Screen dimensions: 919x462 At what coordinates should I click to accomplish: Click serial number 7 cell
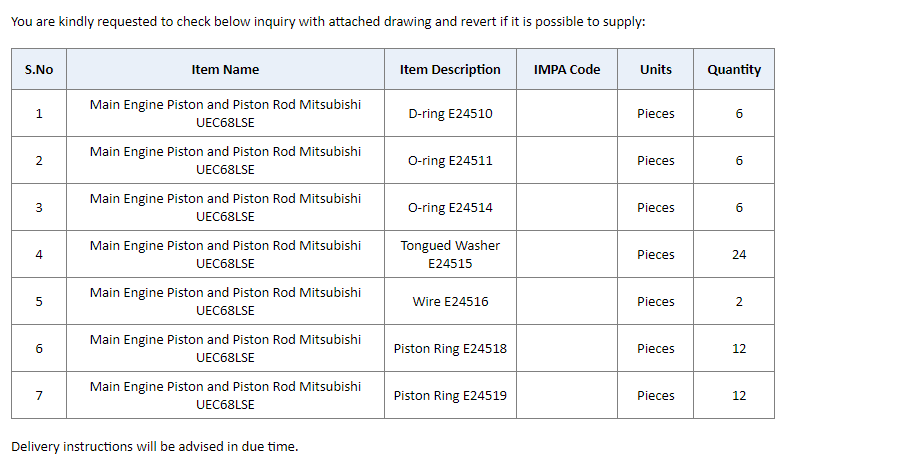coord(39,395)
